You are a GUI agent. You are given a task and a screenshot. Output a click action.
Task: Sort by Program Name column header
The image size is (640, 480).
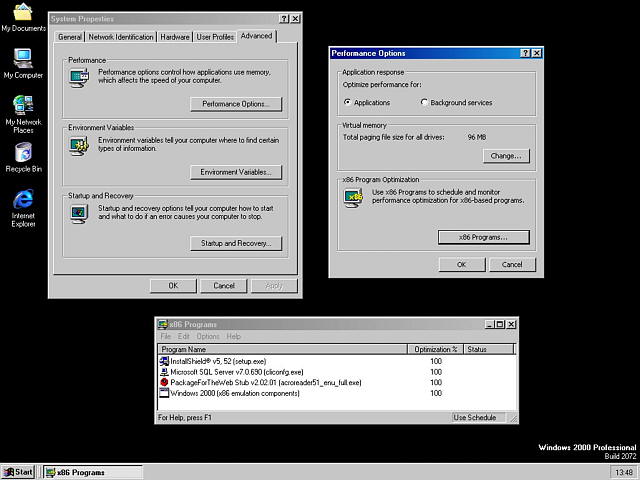tap(282, 349)
